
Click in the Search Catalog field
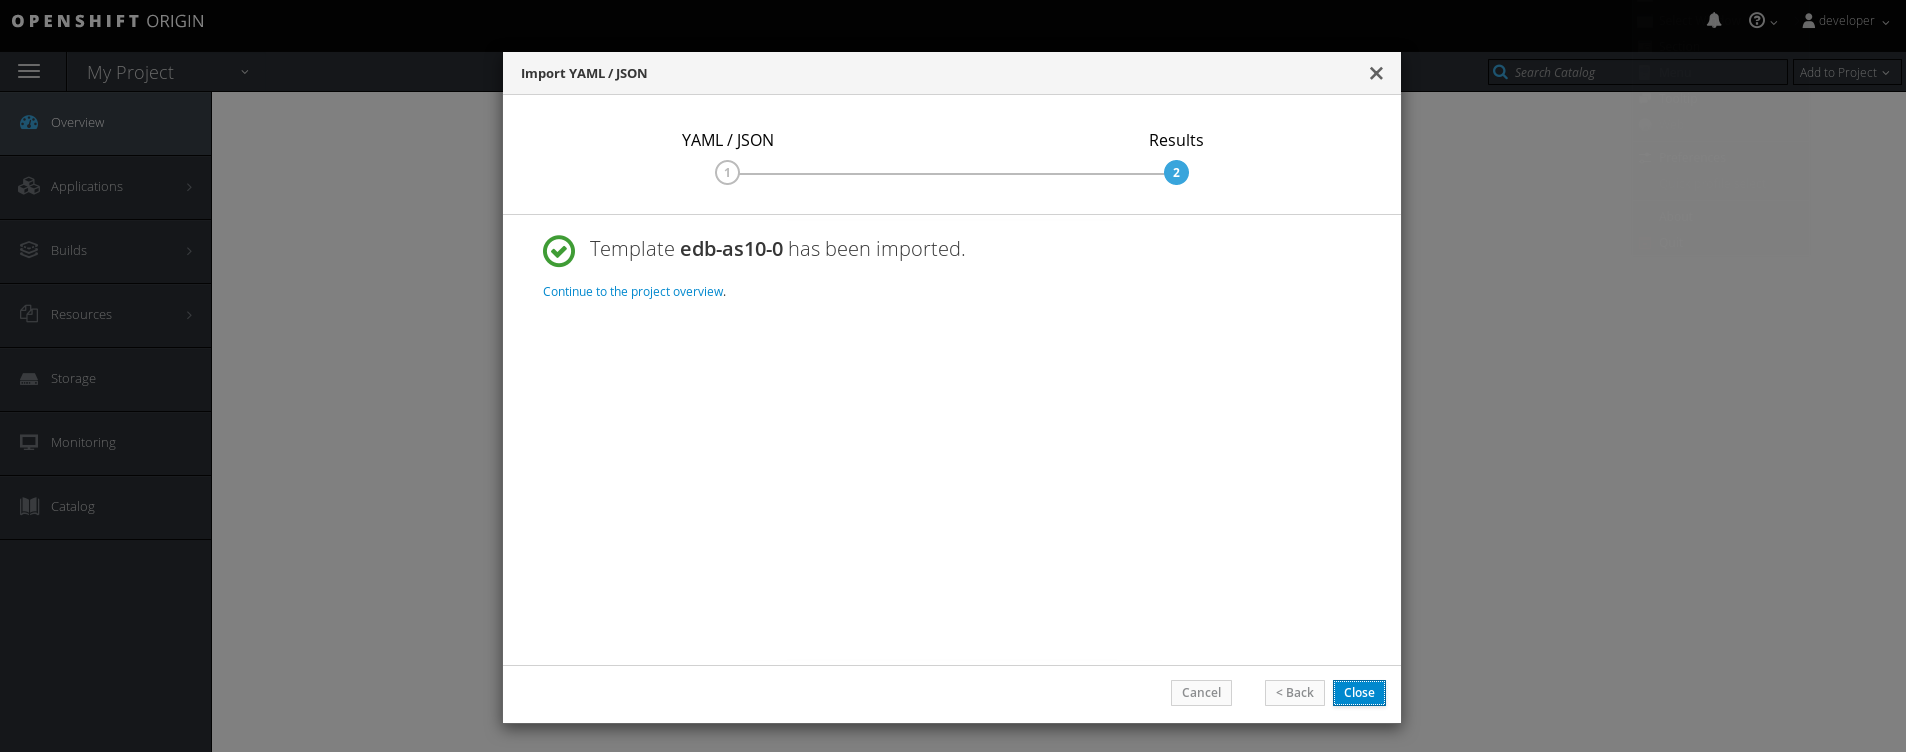1637,72
